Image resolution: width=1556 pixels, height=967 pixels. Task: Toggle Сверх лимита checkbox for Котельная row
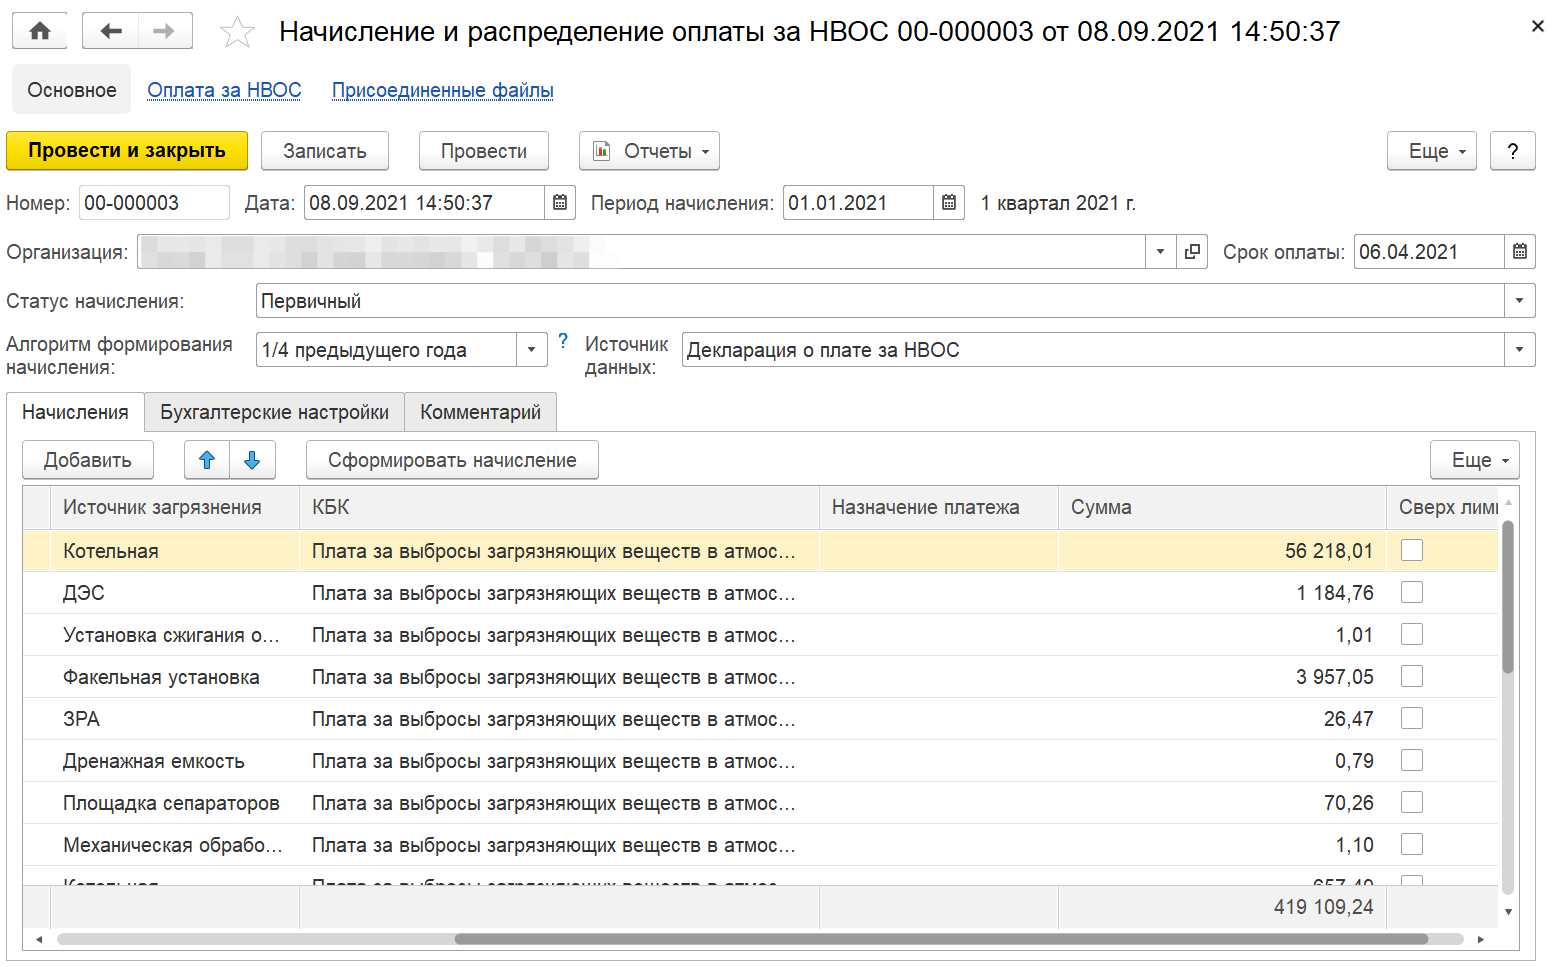(1411, 550)
